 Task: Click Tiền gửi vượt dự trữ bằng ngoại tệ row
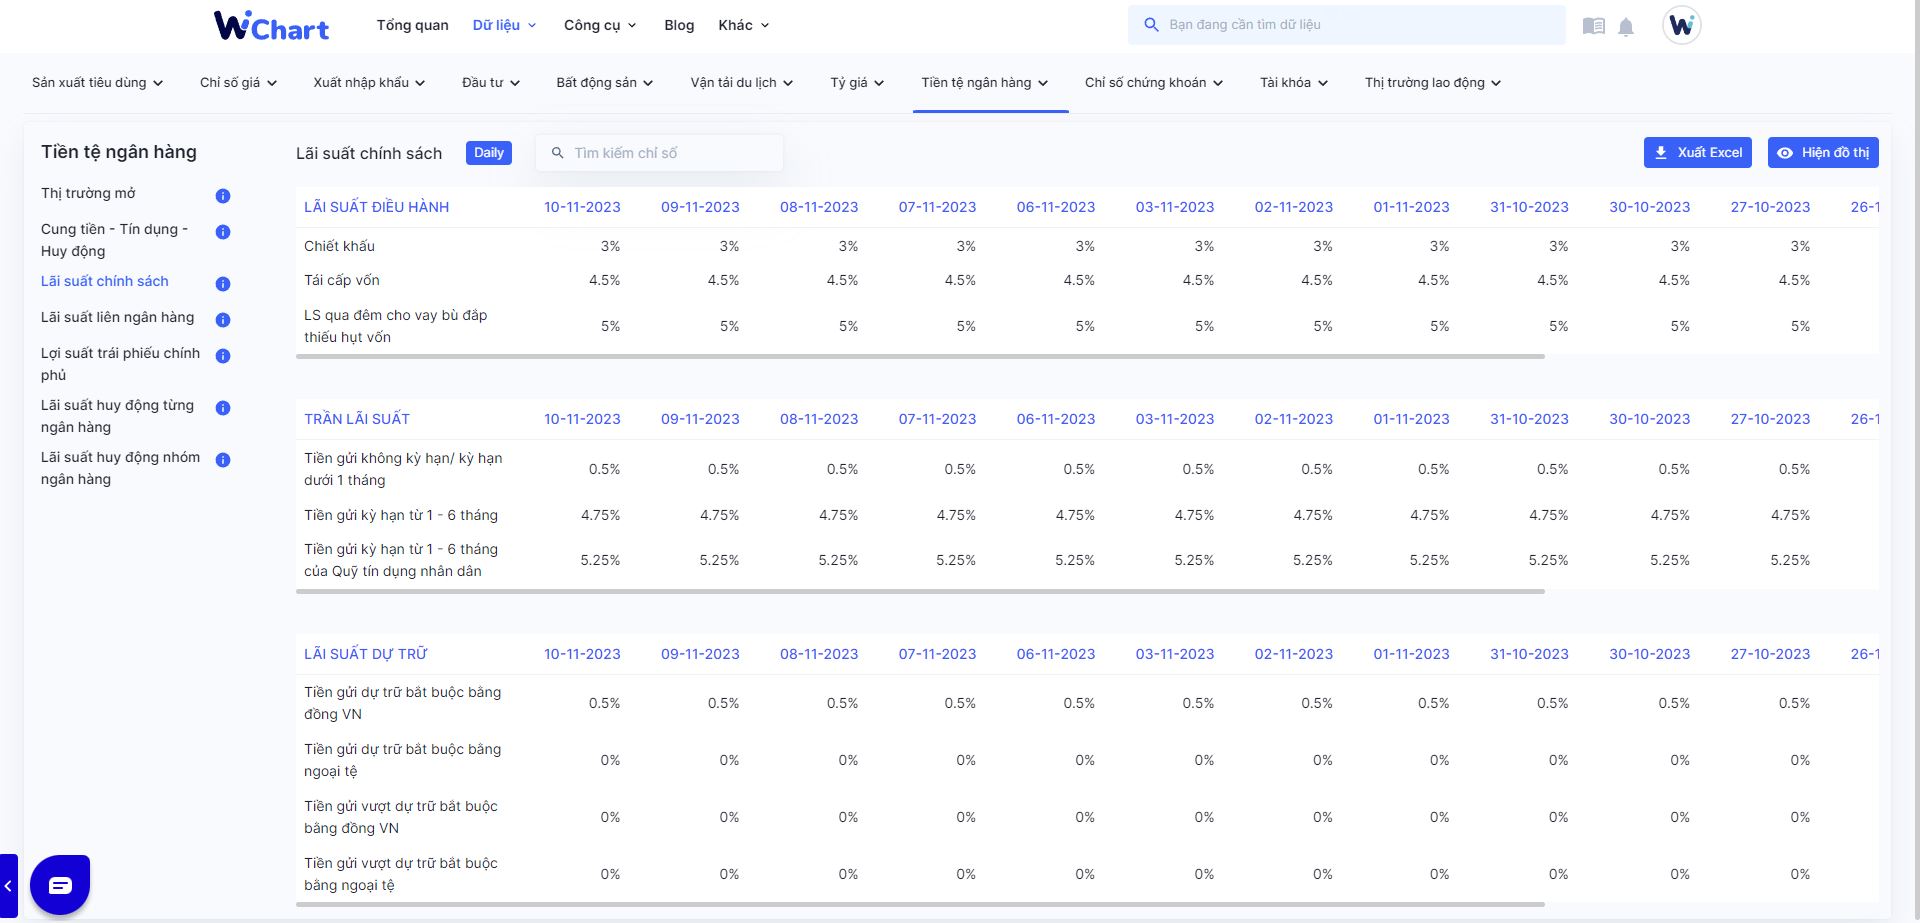(401, 874)
